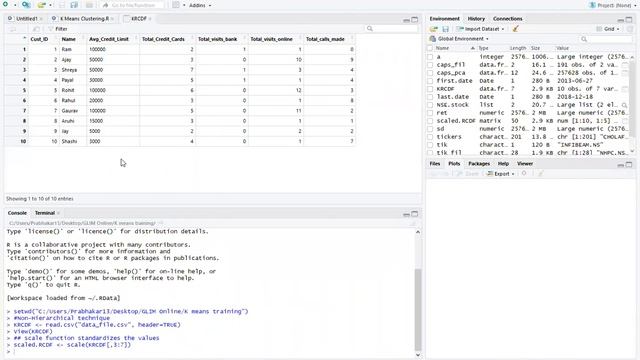Check the checkbox for KRCDF in Environment
This screenshot has height=360, width=640.
[x=430, y=89]
